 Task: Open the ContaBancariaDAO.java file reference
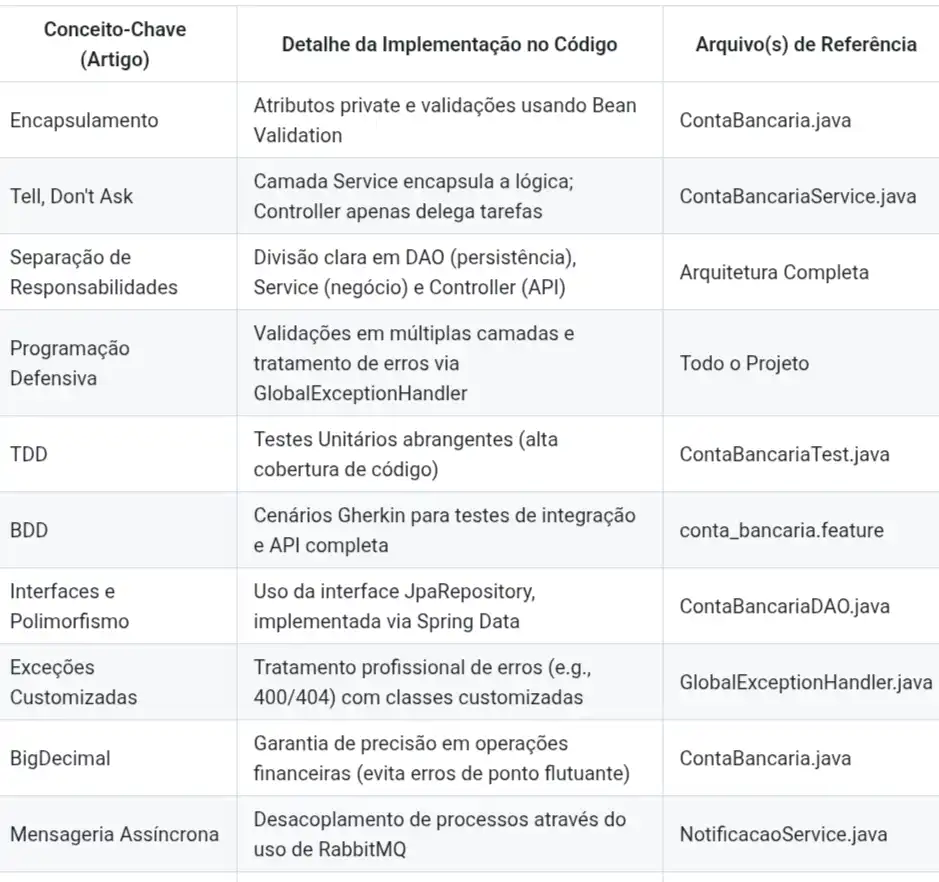pos(783,606)
